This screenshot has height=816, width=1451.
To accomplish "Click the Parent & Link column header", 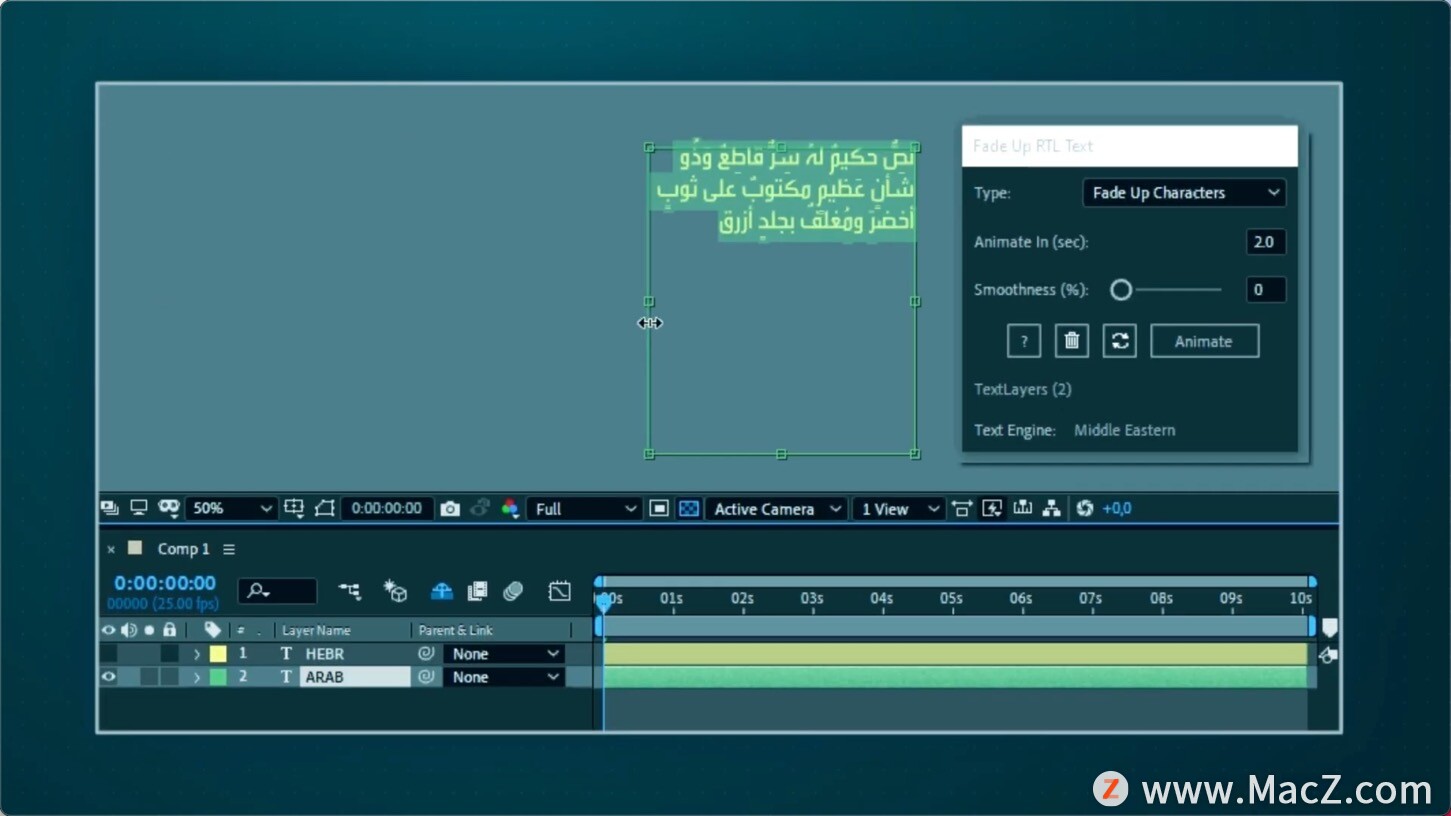I will click(x=456, y=630).
